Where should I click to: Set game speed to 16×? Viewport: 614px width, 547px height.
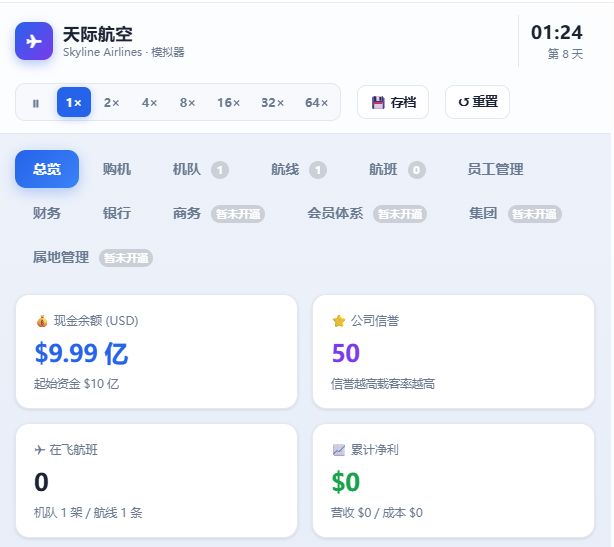tap(229, 103)
